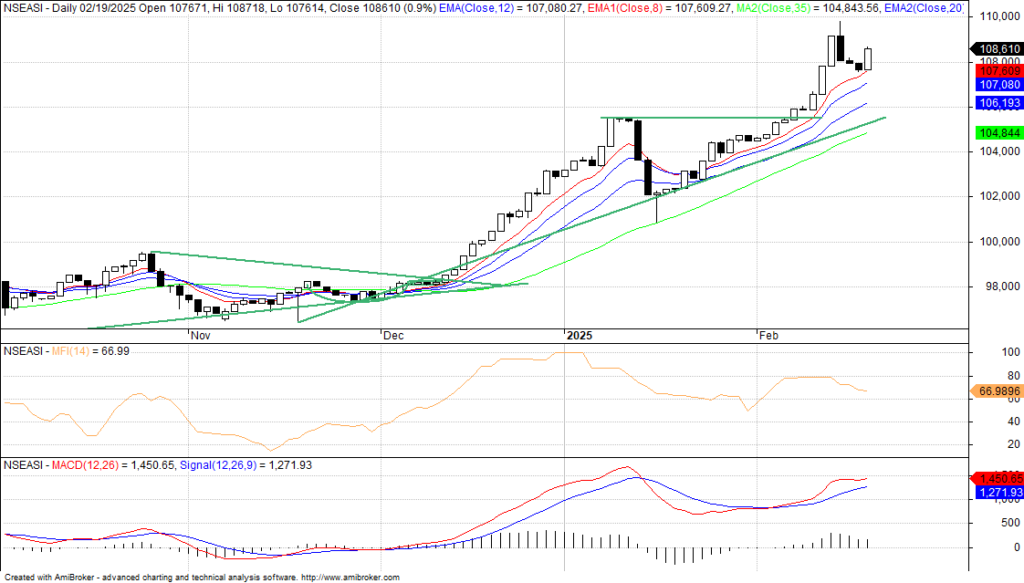Image resolution: width=1024 pixels, height=583 pixels.
Task: Click the red 107,609 EMA1 price tag
Action: pos(998,71)
